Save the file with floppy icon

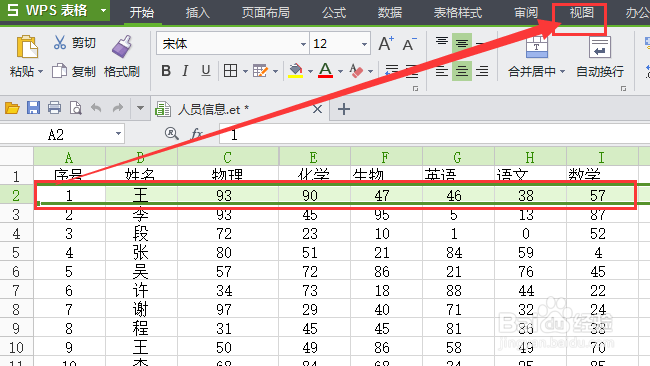pos(33,108)
